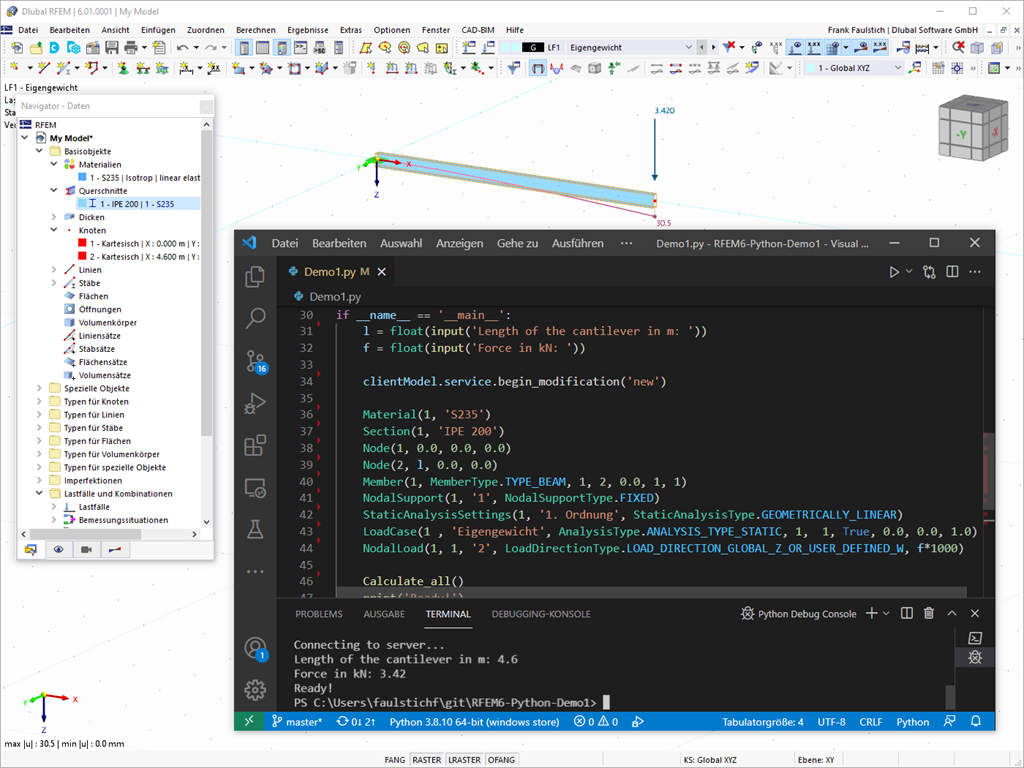Open the Berechnen menu
The width and height of the screenshot is (1024, 768).
(256, 30)
